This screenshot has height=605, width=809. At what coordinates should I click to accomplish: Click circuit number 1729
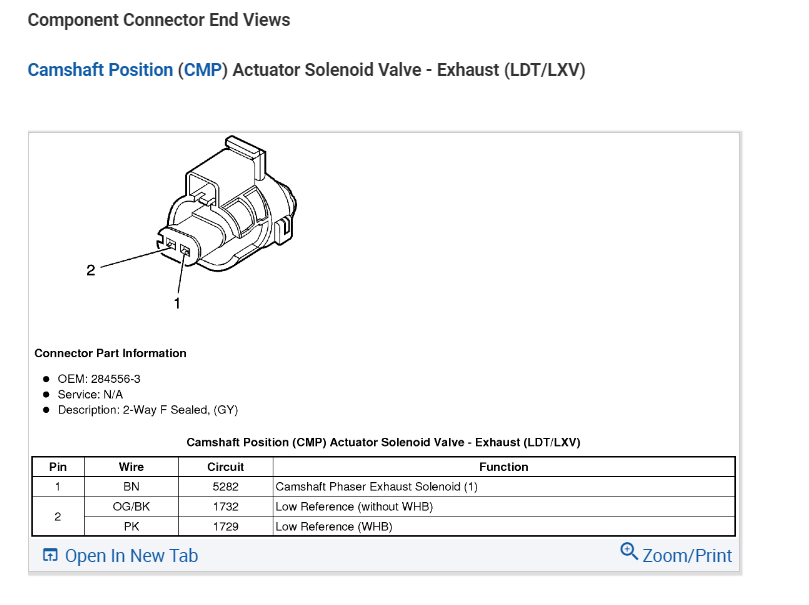pyautogui.click(x=225, y=526)
